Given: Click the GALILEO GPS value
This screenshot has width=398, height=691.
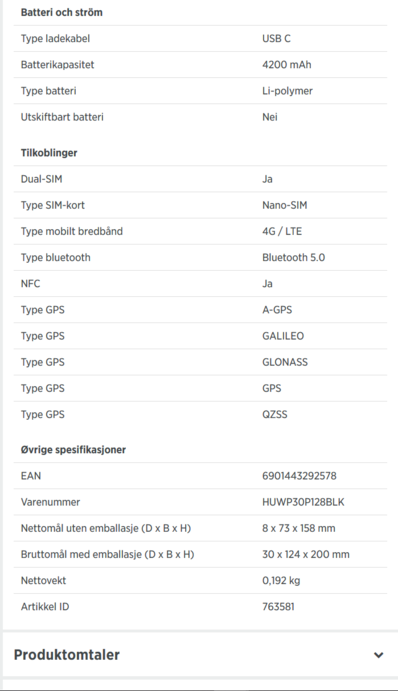Looking at the screenshot, I should [283, 336].
